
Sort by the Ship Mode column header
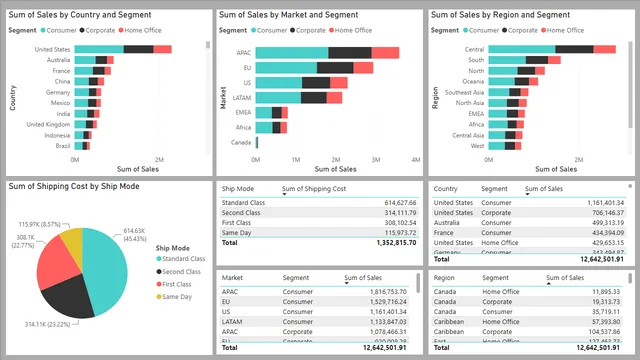pyautogui.click(x=238, y=189)
